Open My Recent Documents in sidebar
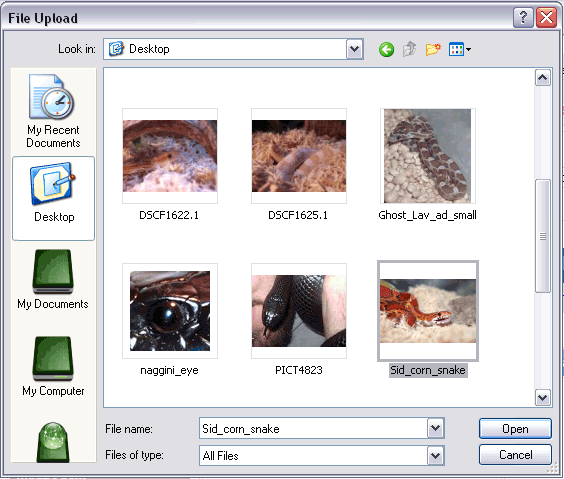The image size is (564, 479). coord(53,111)
